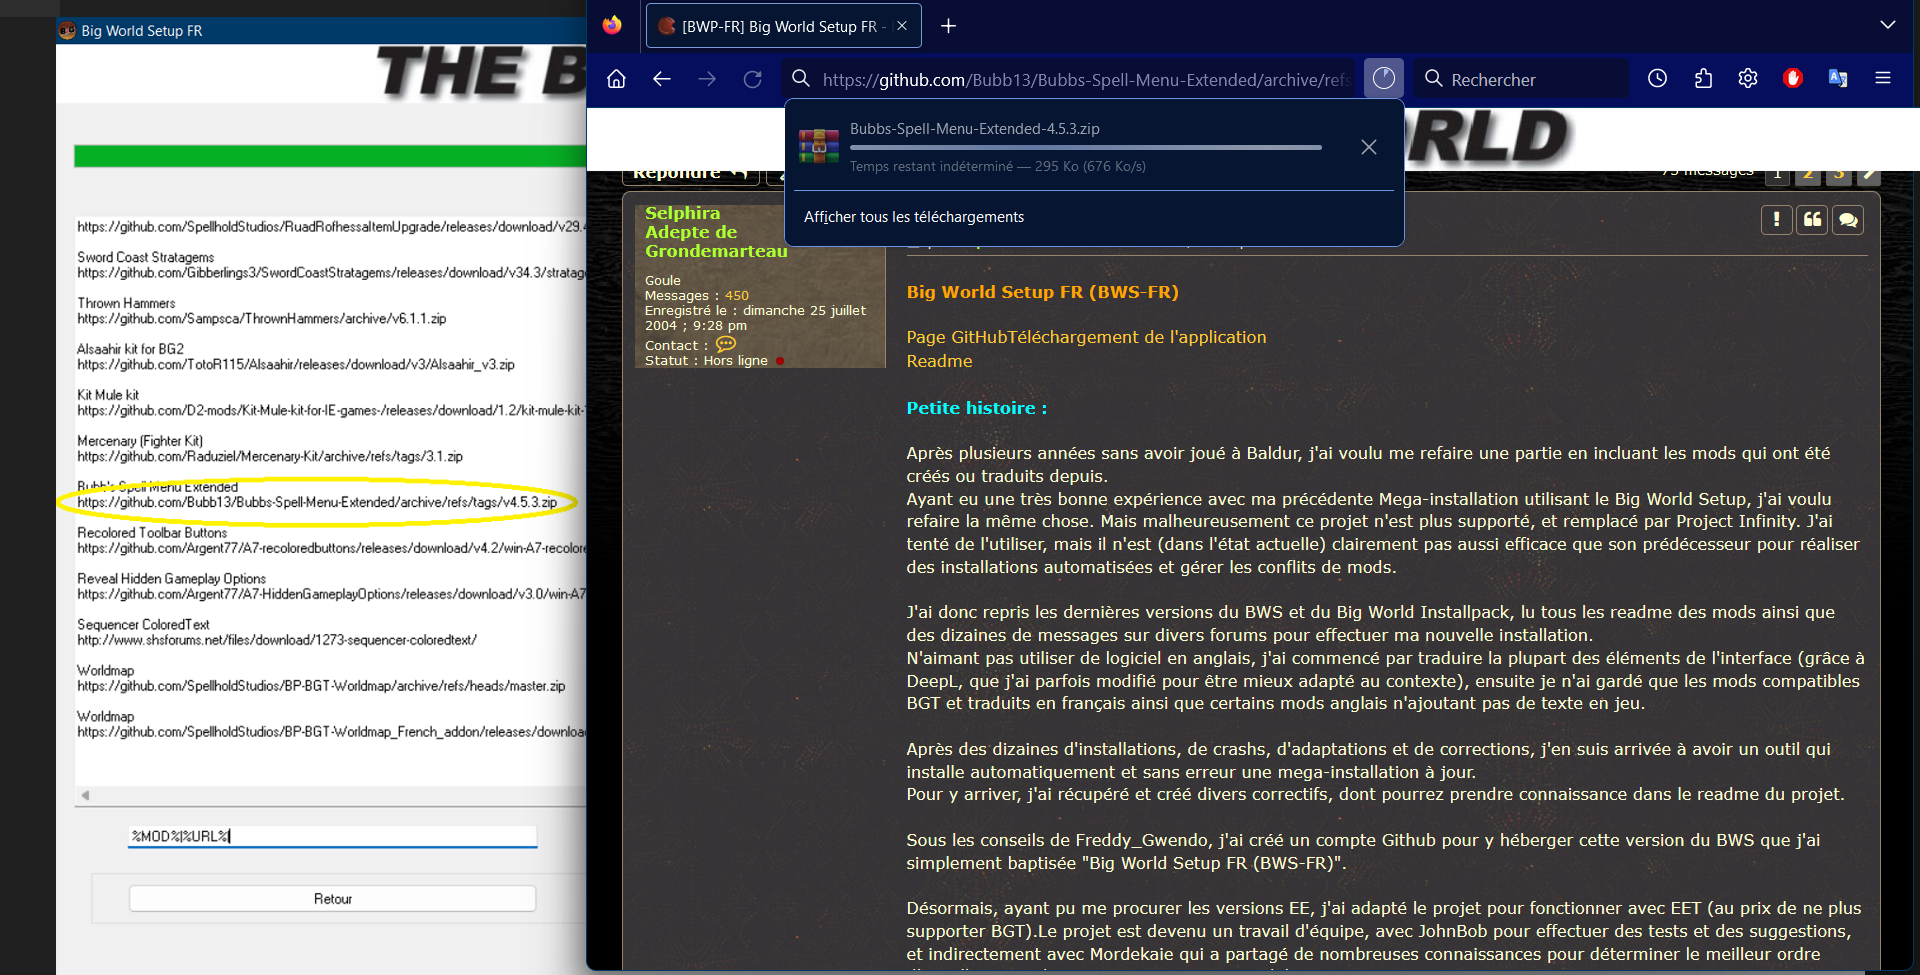Open Selphira's user profile link

click(682, 213)
